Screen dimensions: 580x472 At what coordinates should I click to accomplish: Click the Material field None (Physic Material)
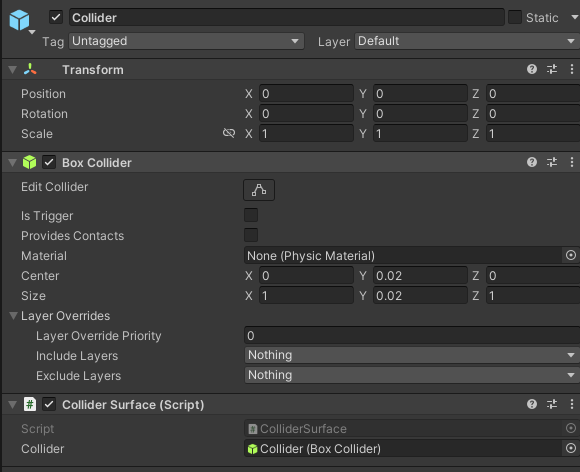click(403, 256)
